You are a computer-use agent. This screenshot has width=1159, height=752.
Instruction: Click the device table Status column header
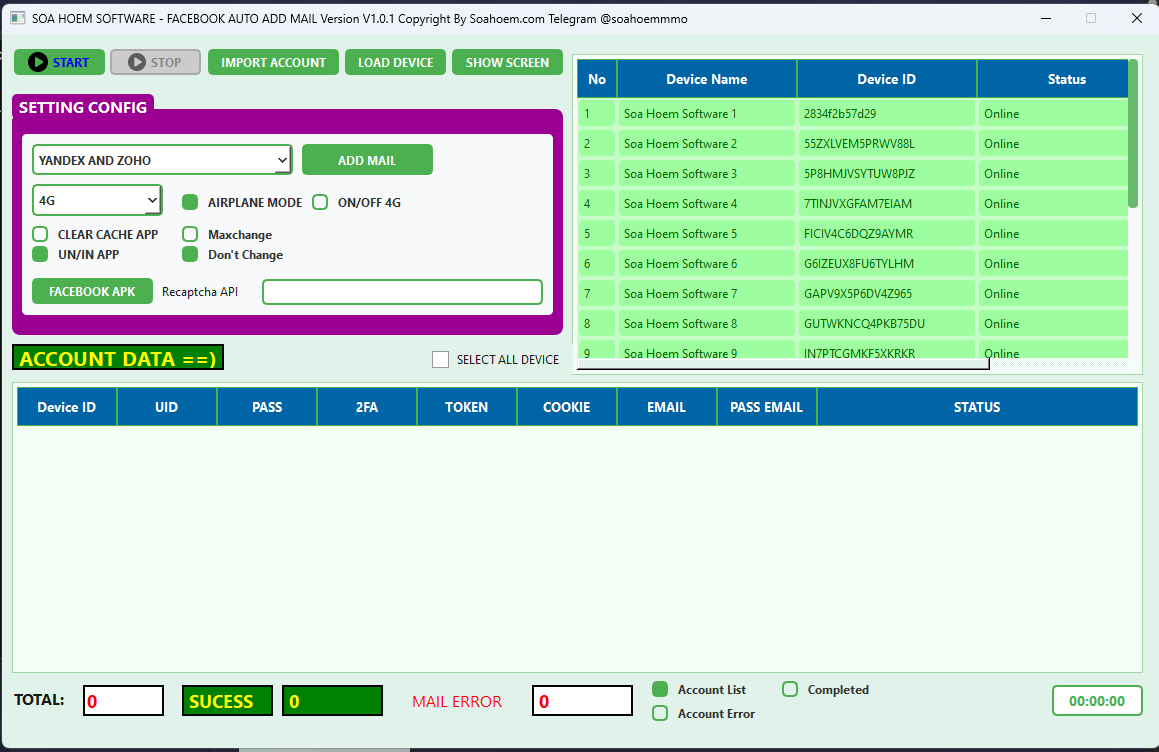1053,79
